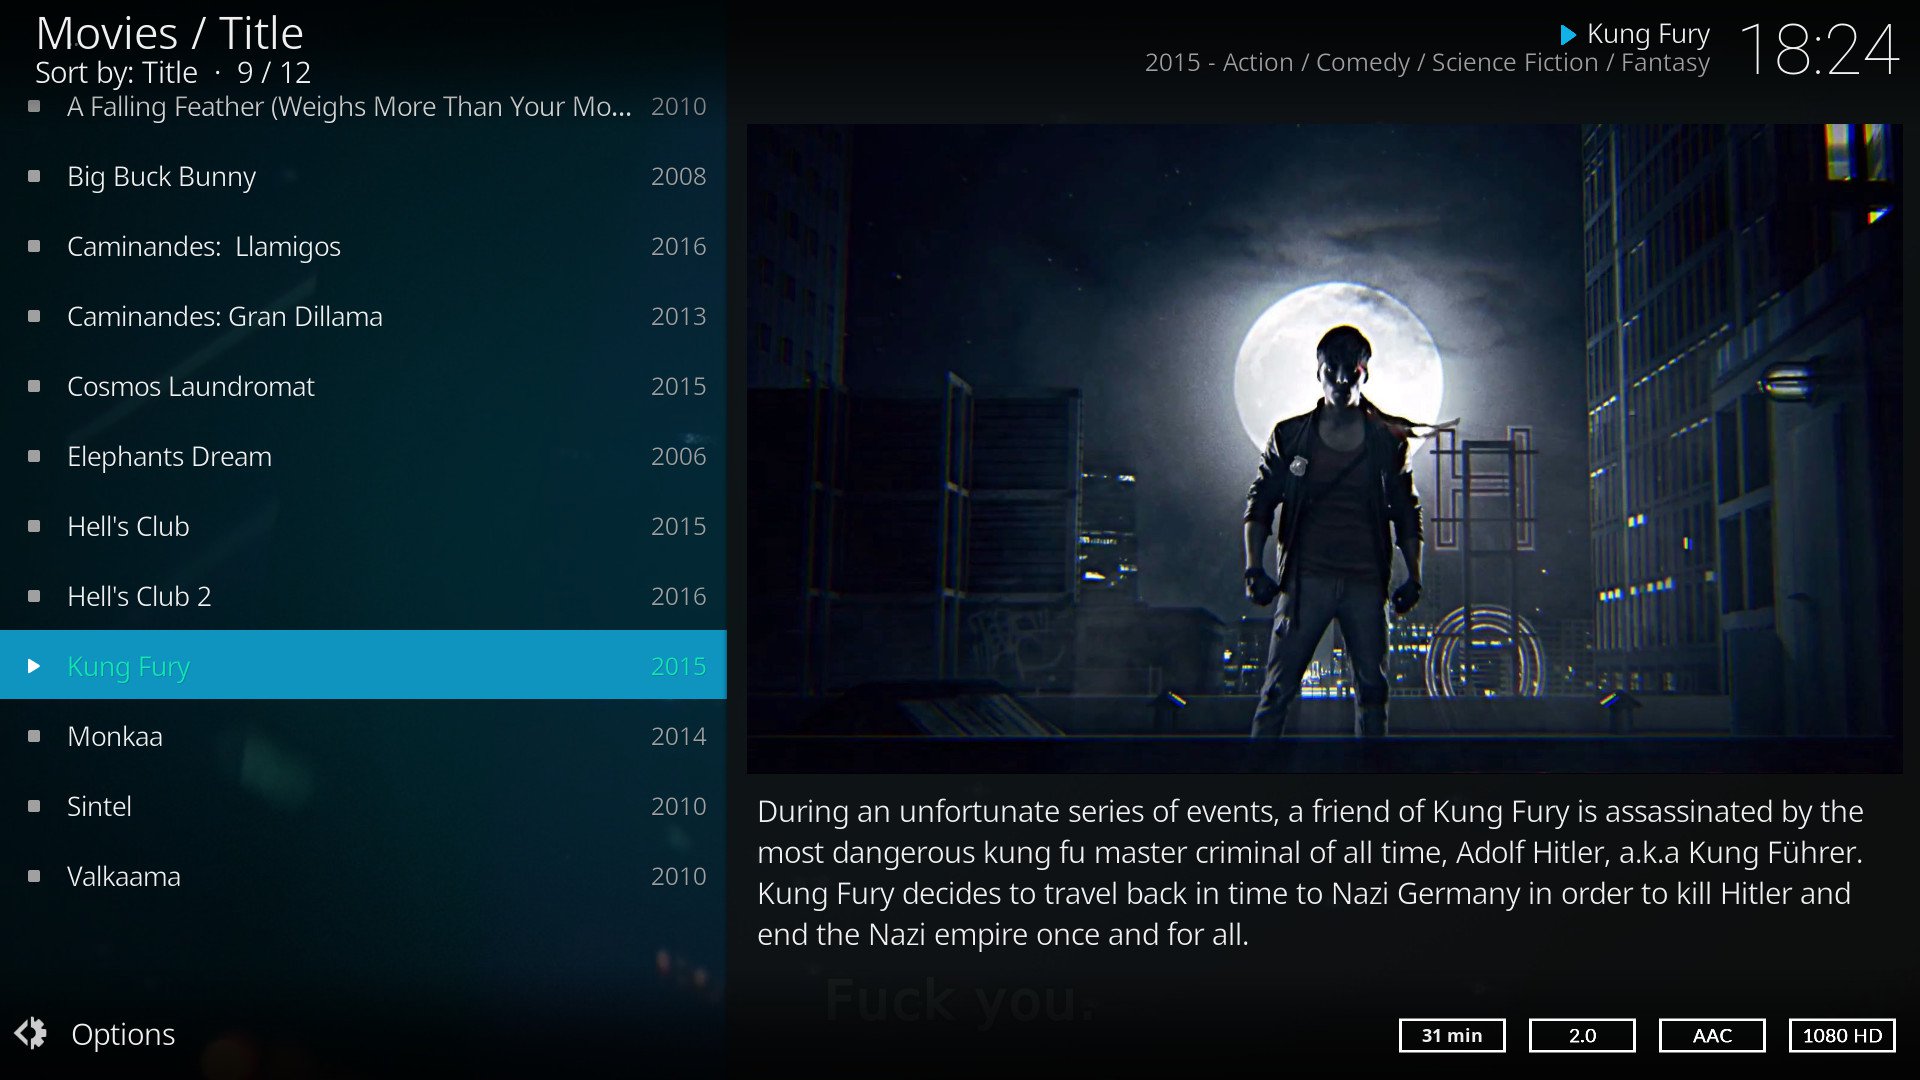Click year 2016 for Caminandes: Llamigos
The height and width of the screenshot is (1080, 1920).
pyautogui.click(x=678, y=246)
